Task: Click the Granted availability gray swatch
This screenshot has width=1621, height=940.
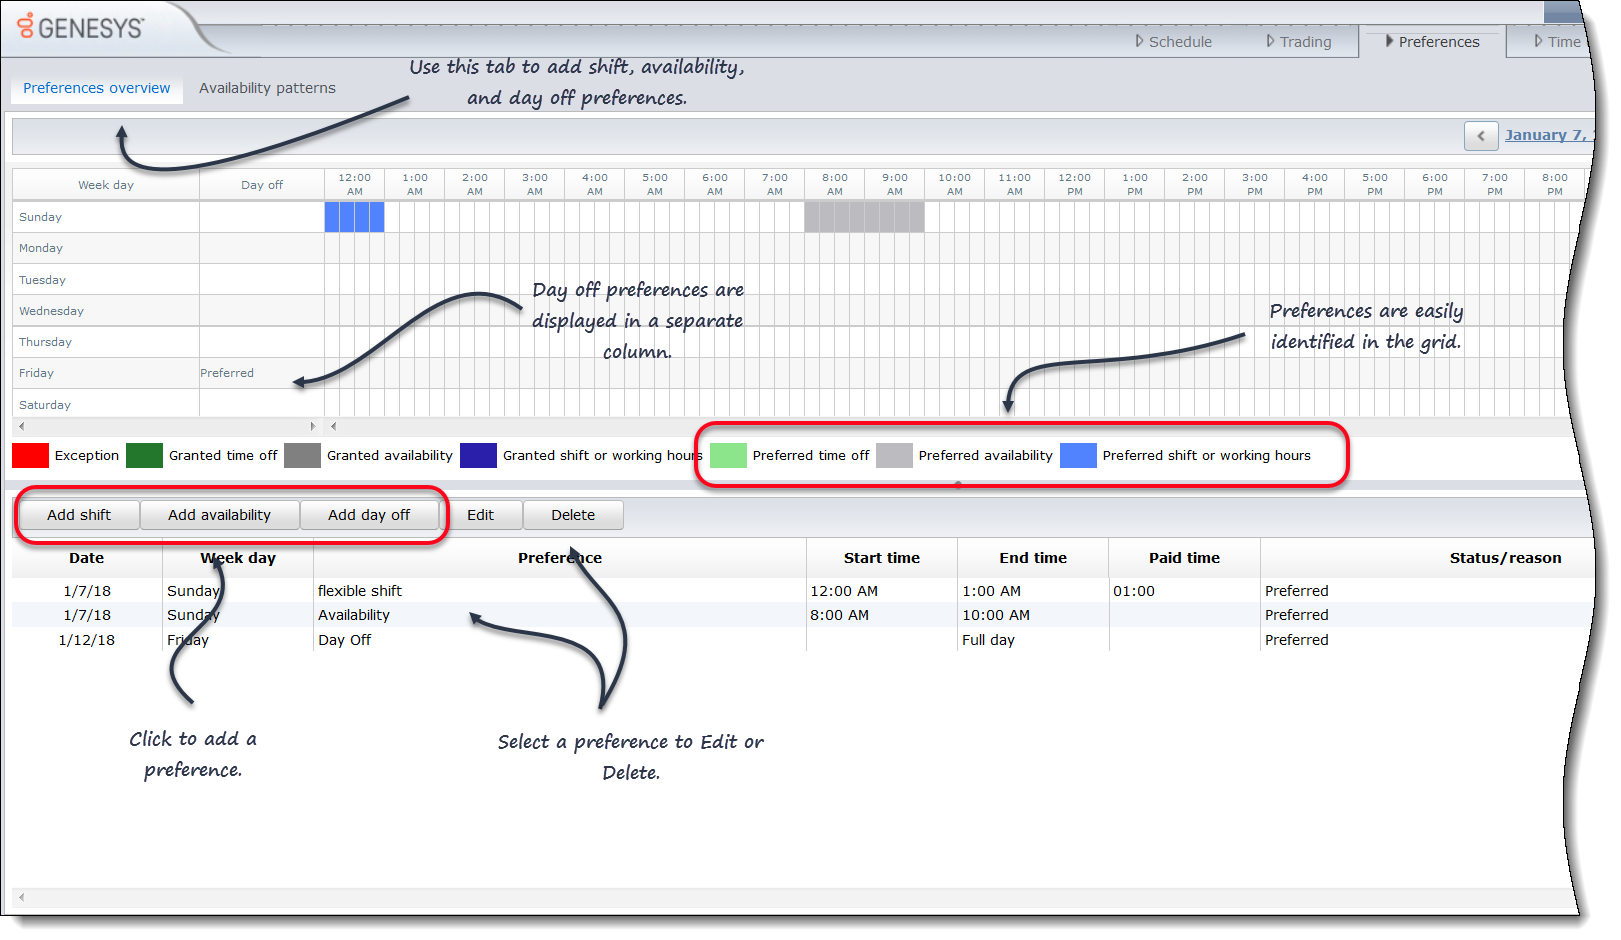Action: tap(302, 456)
